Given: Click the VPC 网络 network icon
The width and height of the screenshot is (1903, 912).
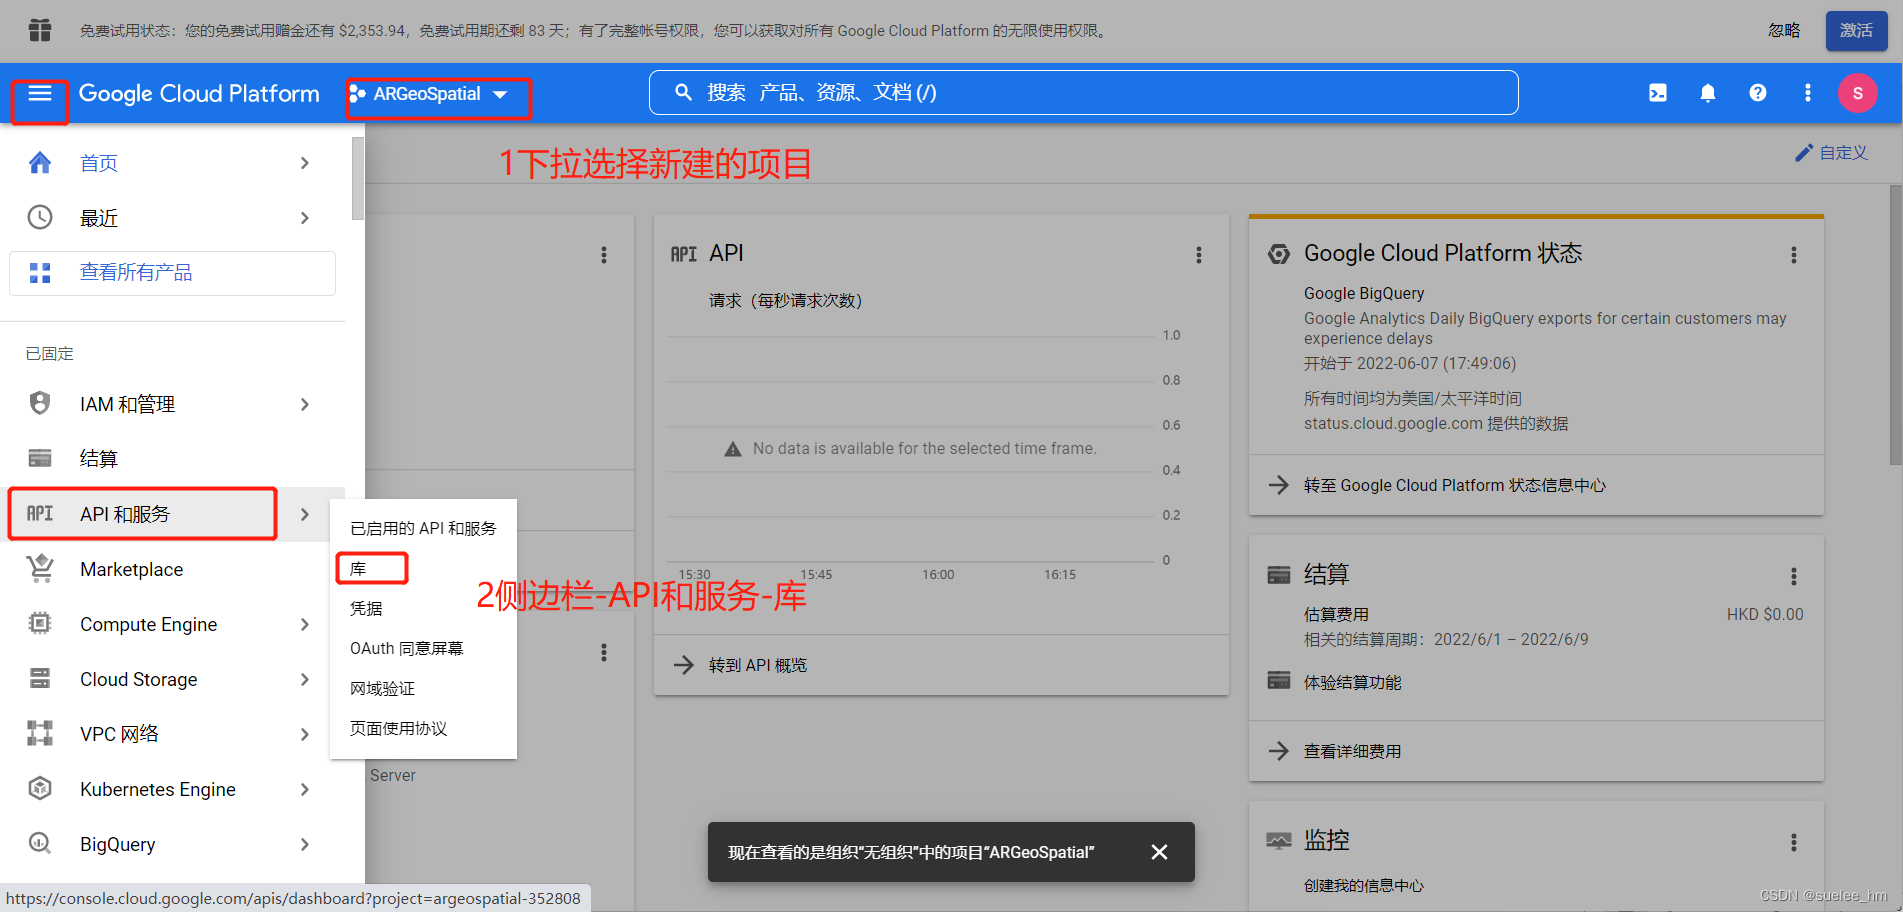Looking at the screenshot, I should pos(40,733).
